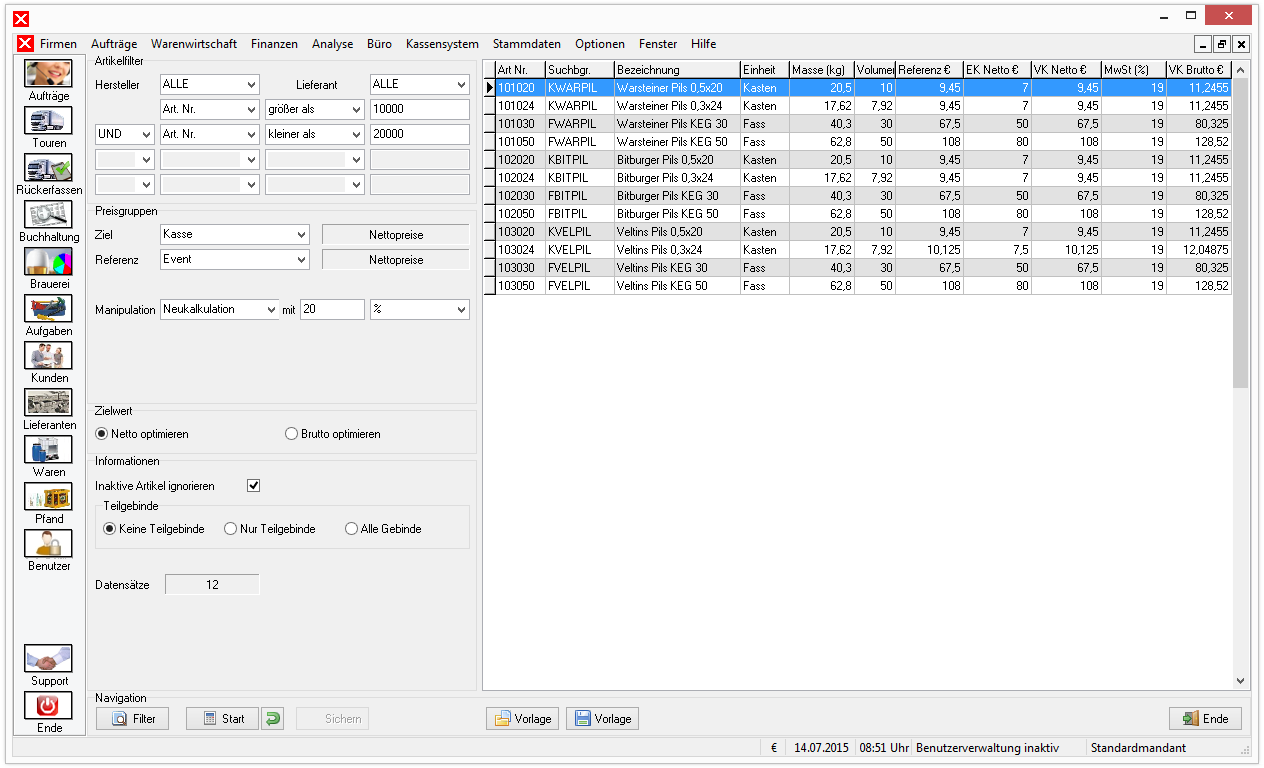Viewport: 1264px width, 768px height.
Task: Click the scrollbar up arrow in table
Action: tap(1241, 70)
